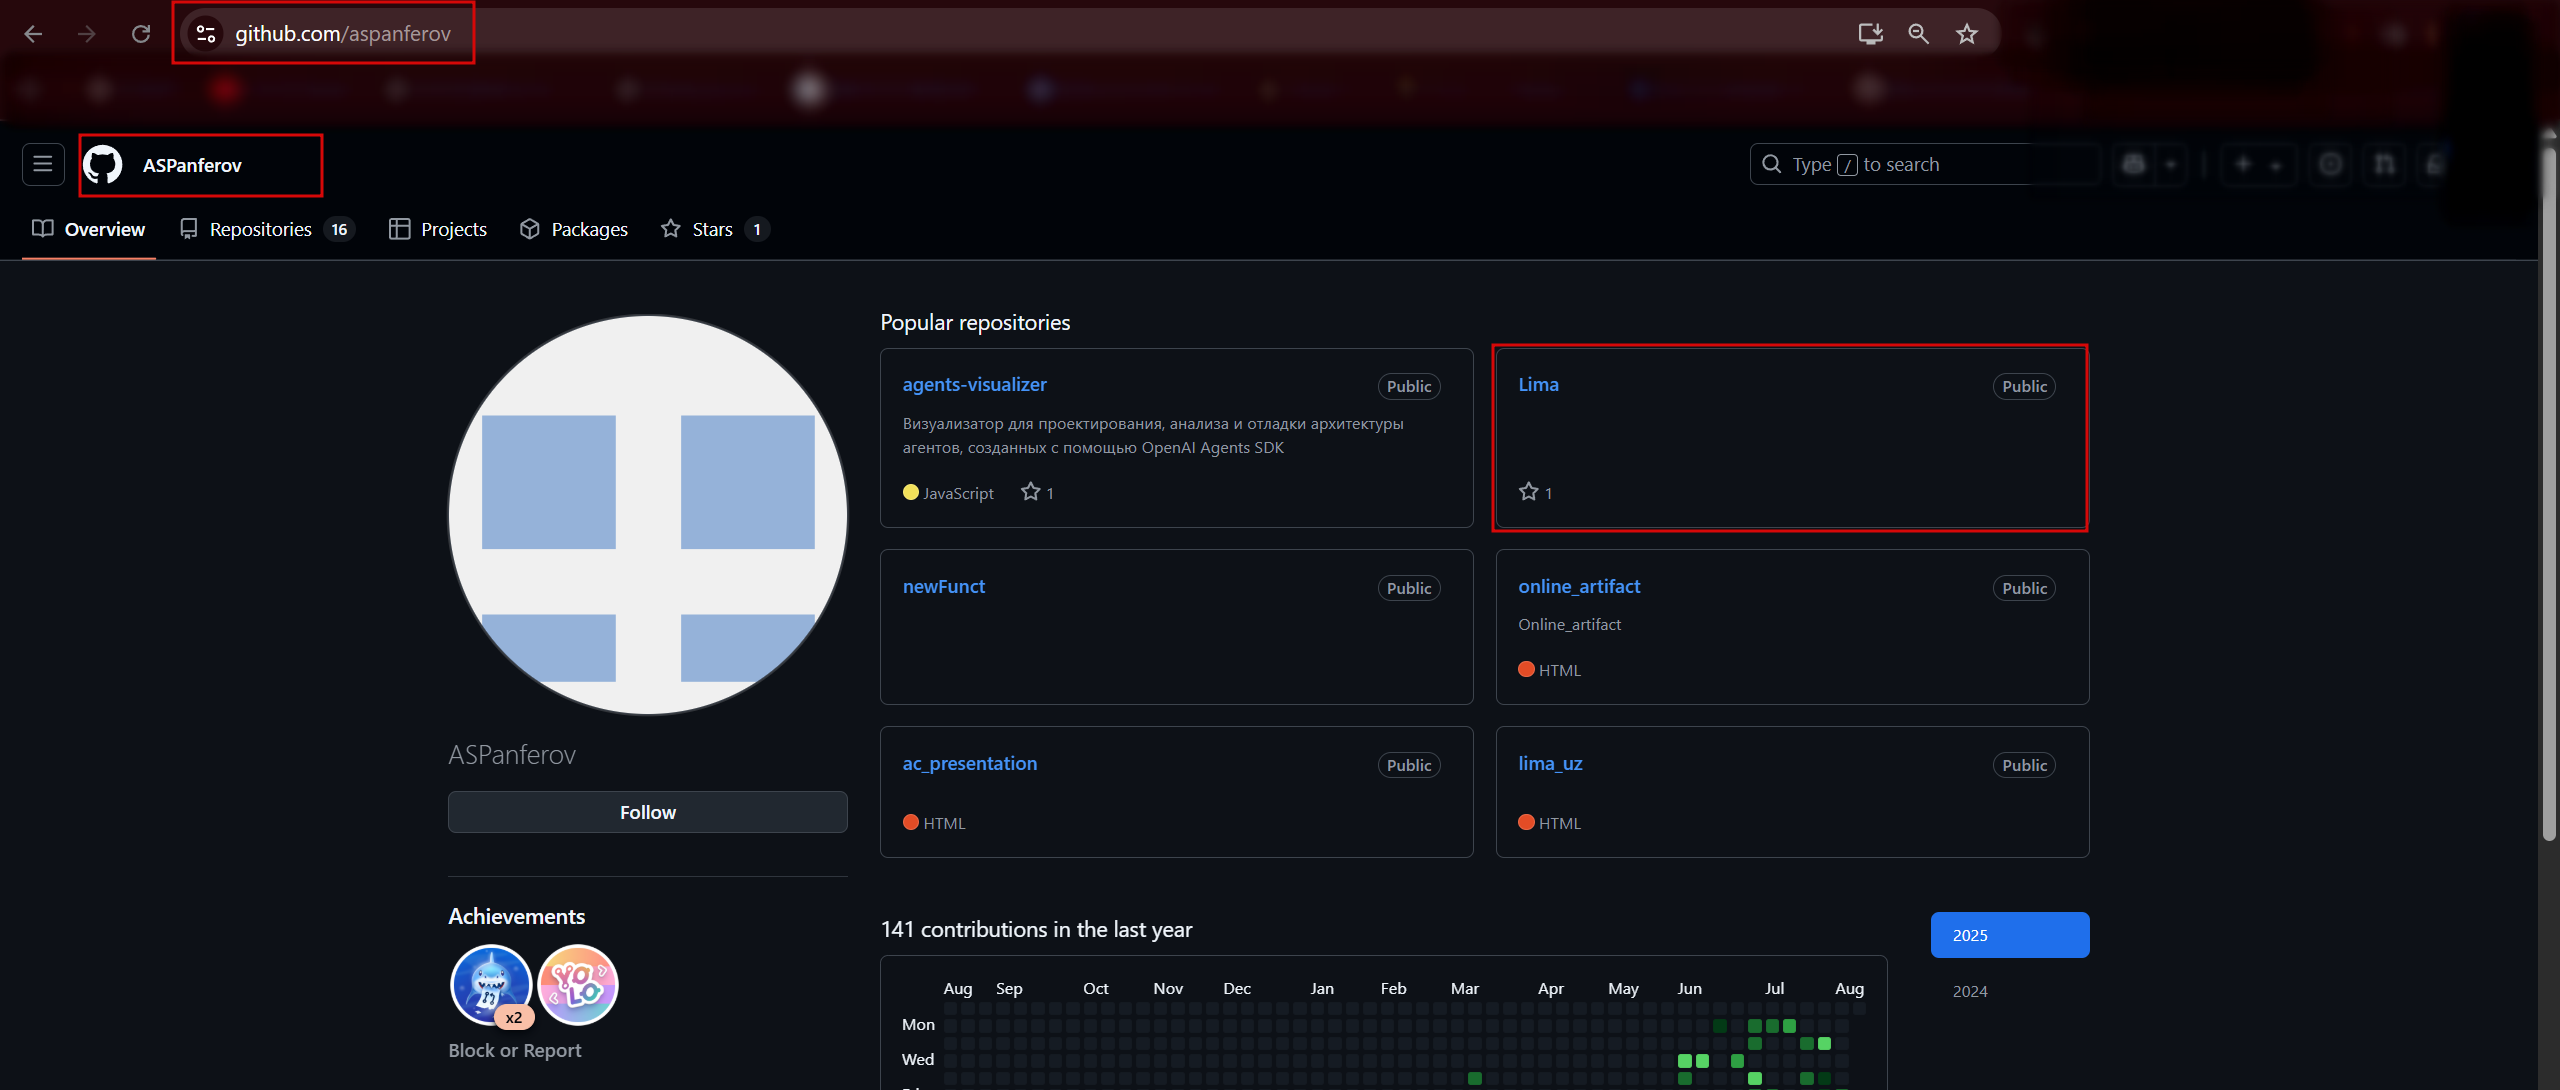Switch to the Repositories tab

tap(267, 229)
